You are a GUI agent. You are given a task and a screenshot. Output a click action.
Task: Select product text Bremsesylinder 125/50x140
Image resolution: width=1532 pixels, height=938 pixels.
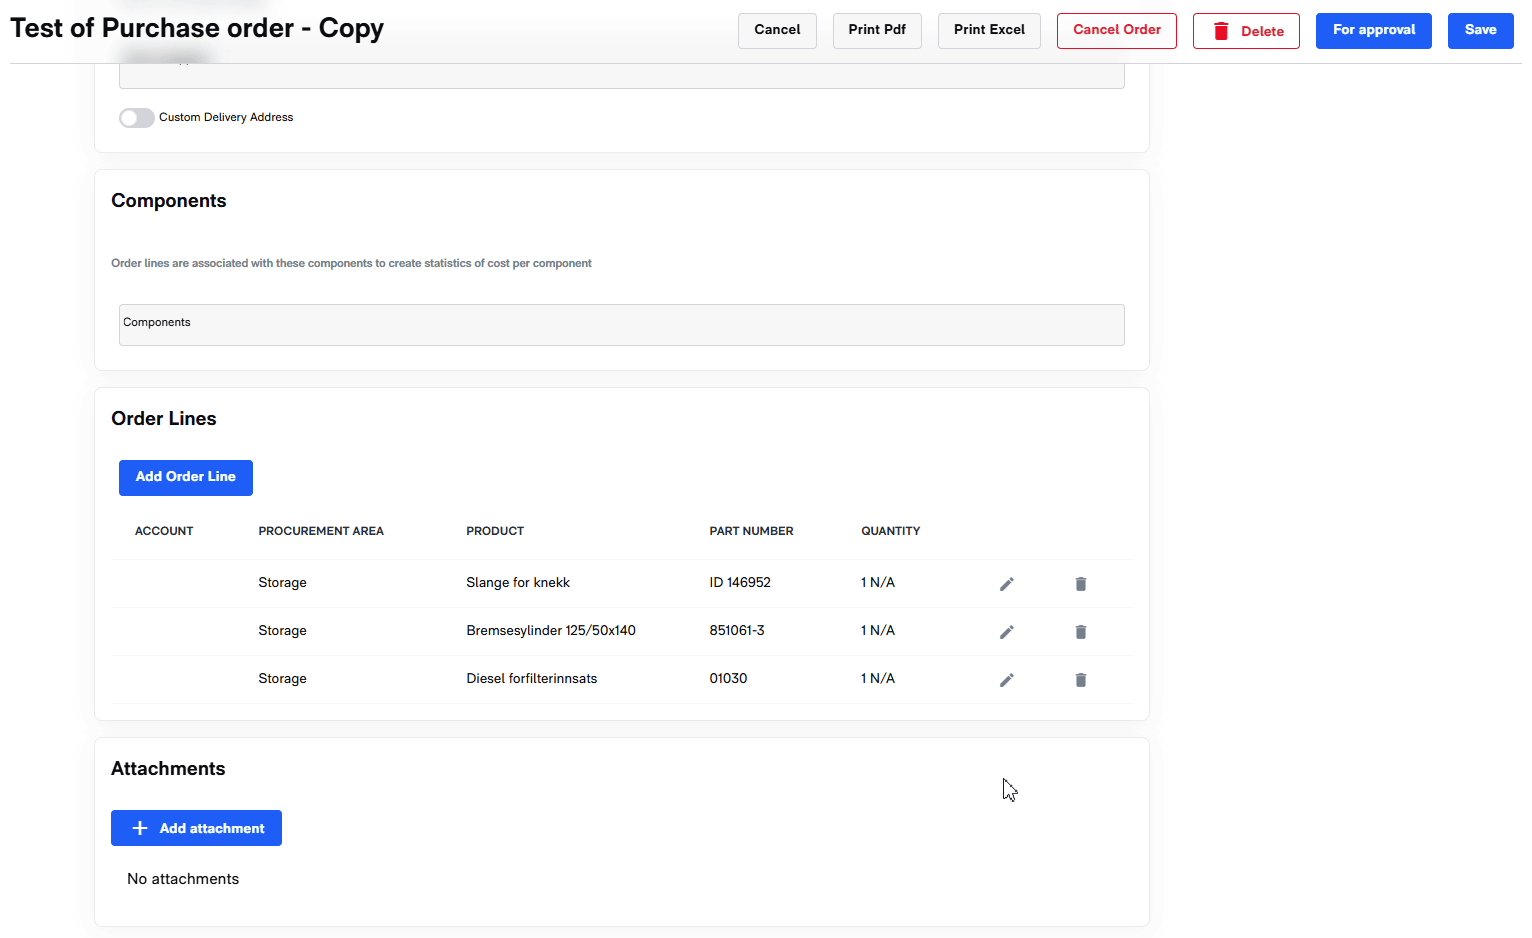551,631
